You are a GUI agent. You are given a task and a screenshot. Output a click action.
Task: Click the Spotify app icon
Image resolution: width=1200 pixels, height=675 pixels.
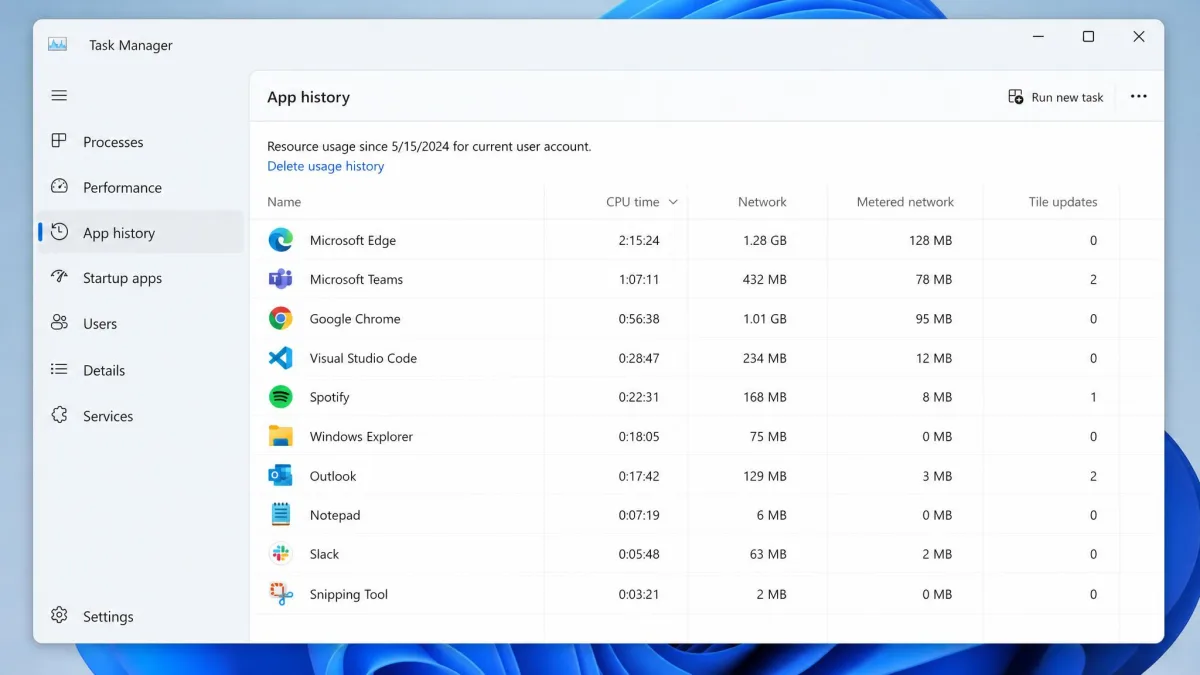tap(281, 397)
